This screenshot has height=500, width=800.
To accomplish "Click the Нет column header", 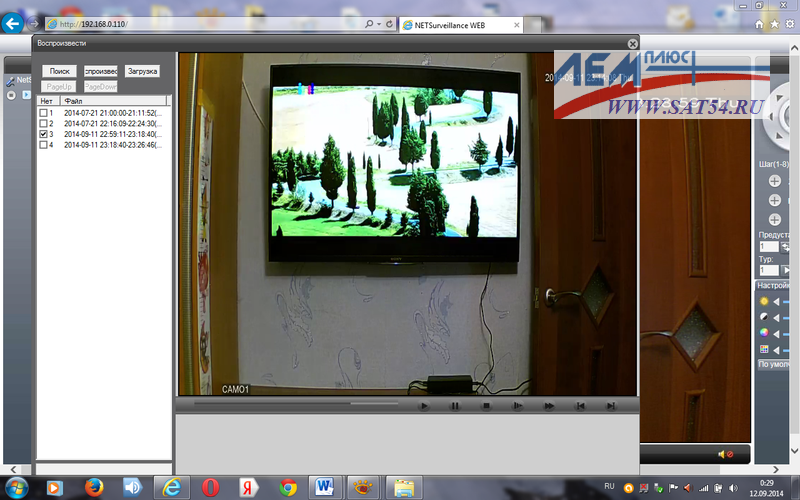I will pyautogui.click(x=49, y=101).
